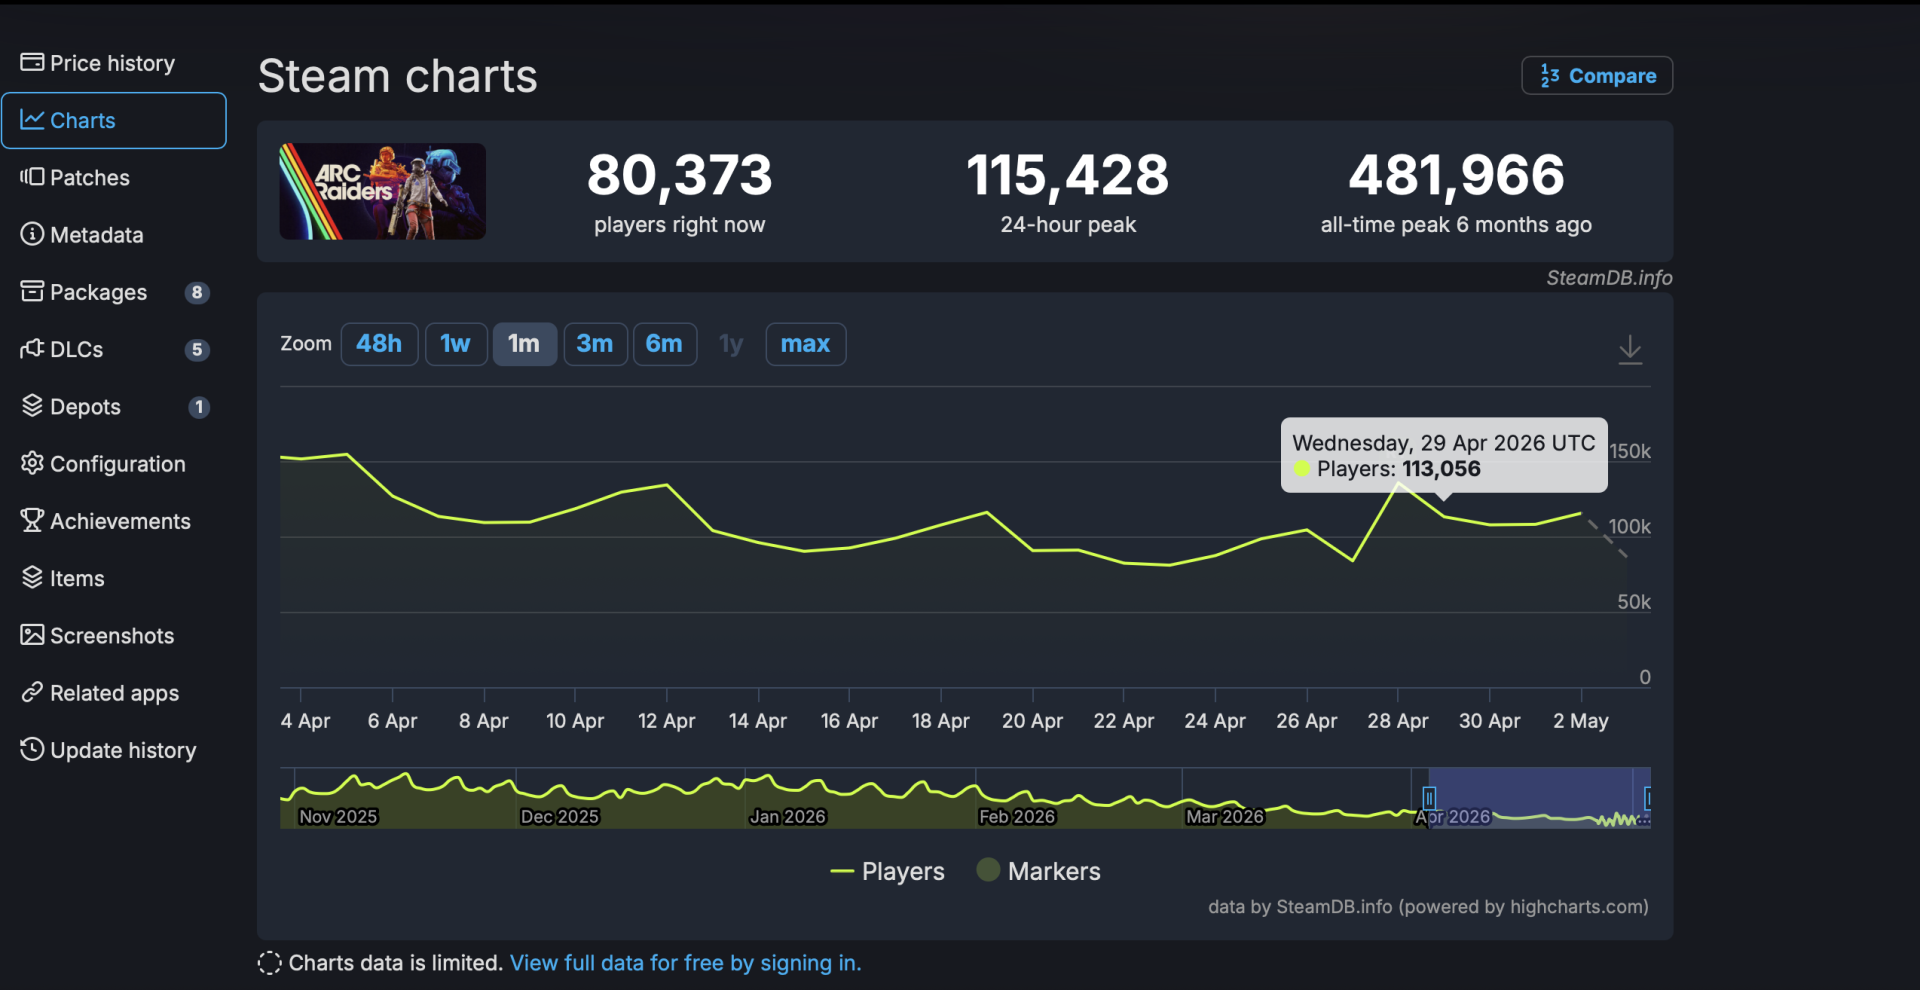Viewport: 1920px width, 990px height.
Task: Click Feb 2026 label in navigator
Action: pos(1017,817)
